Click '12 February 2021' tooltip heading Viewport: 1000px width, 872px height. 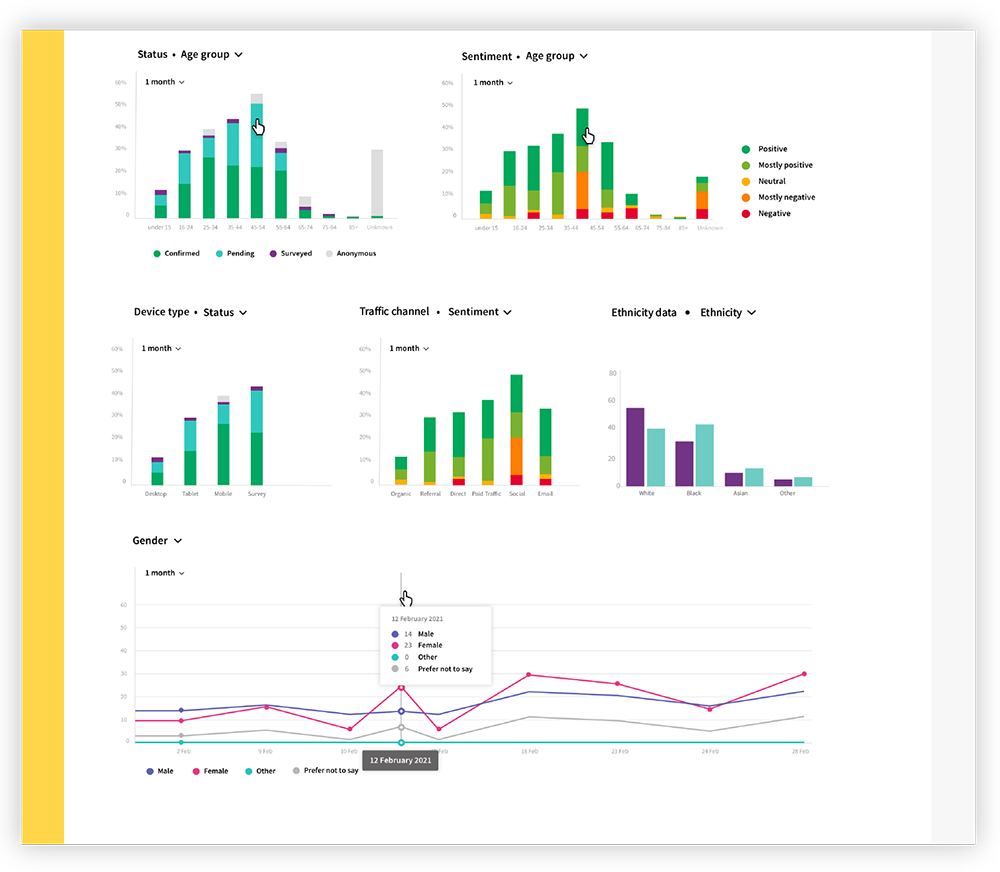point(417,619)
